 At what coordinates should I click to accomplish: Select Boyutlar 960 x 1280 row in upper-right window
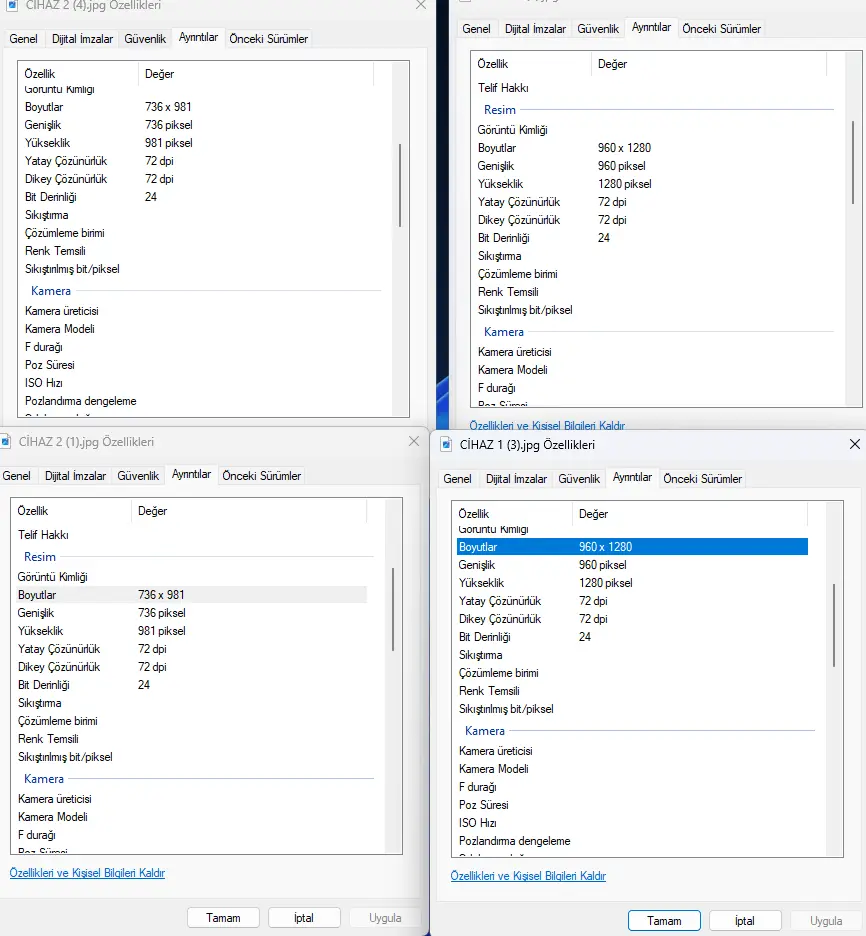point(651,147)
